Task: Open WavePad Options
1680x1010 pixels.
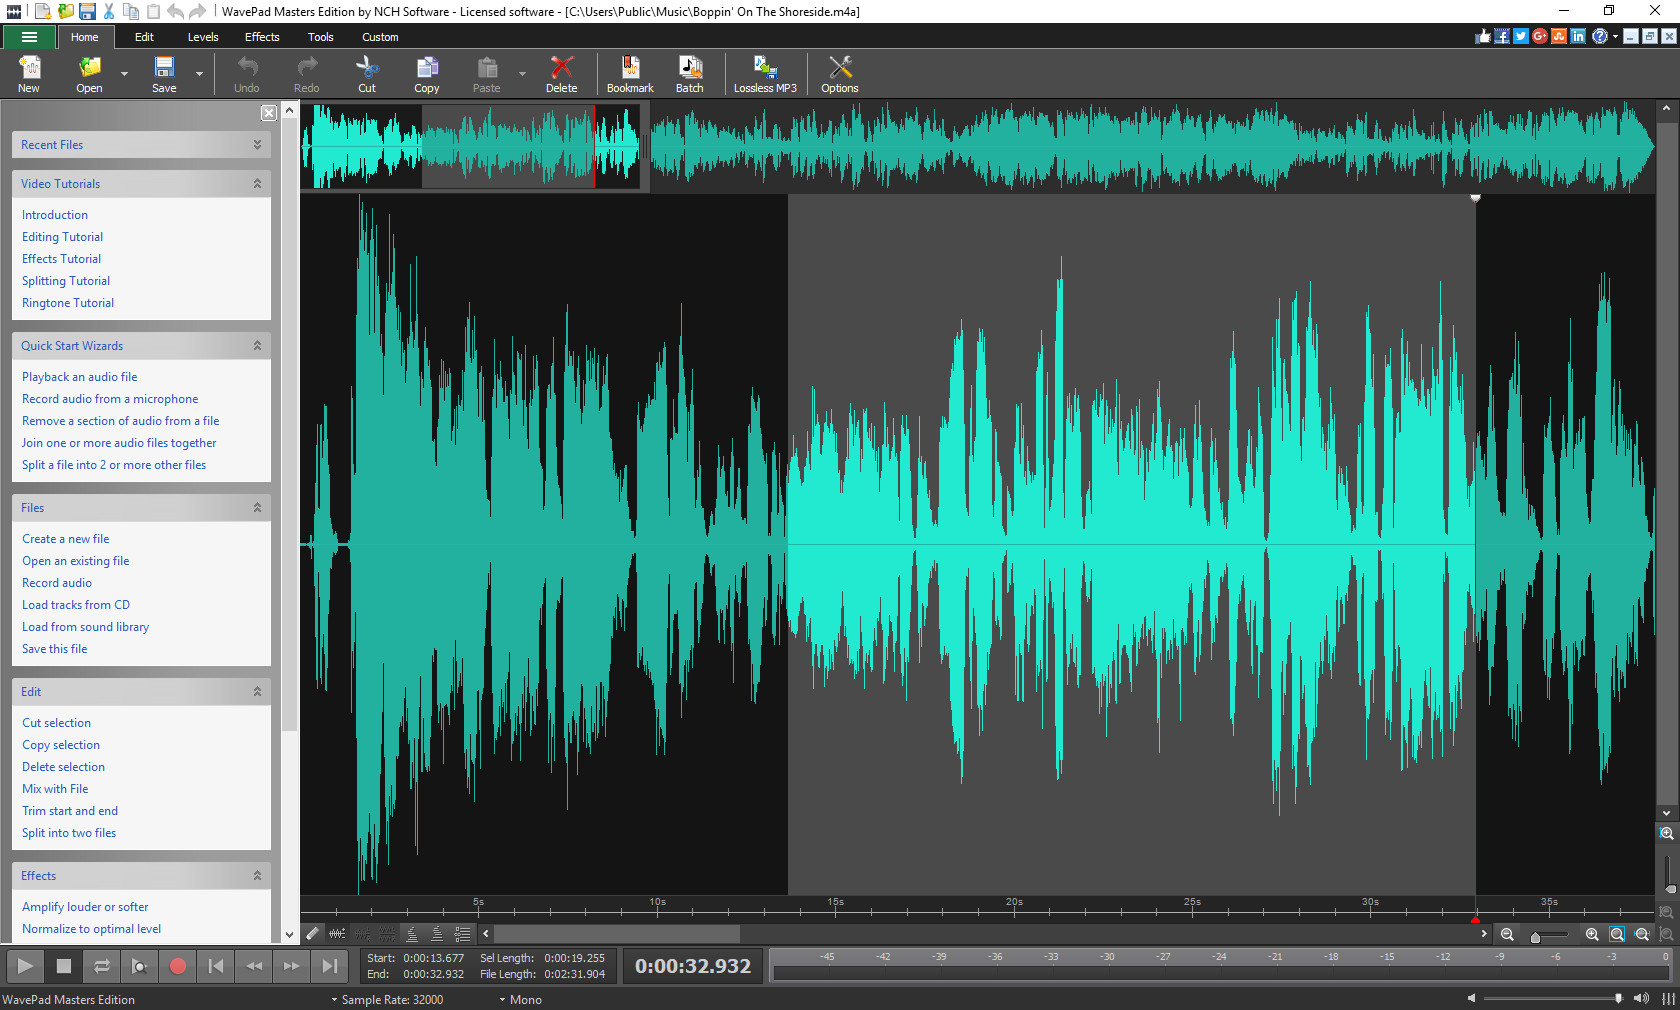Action: pos(839,73)
